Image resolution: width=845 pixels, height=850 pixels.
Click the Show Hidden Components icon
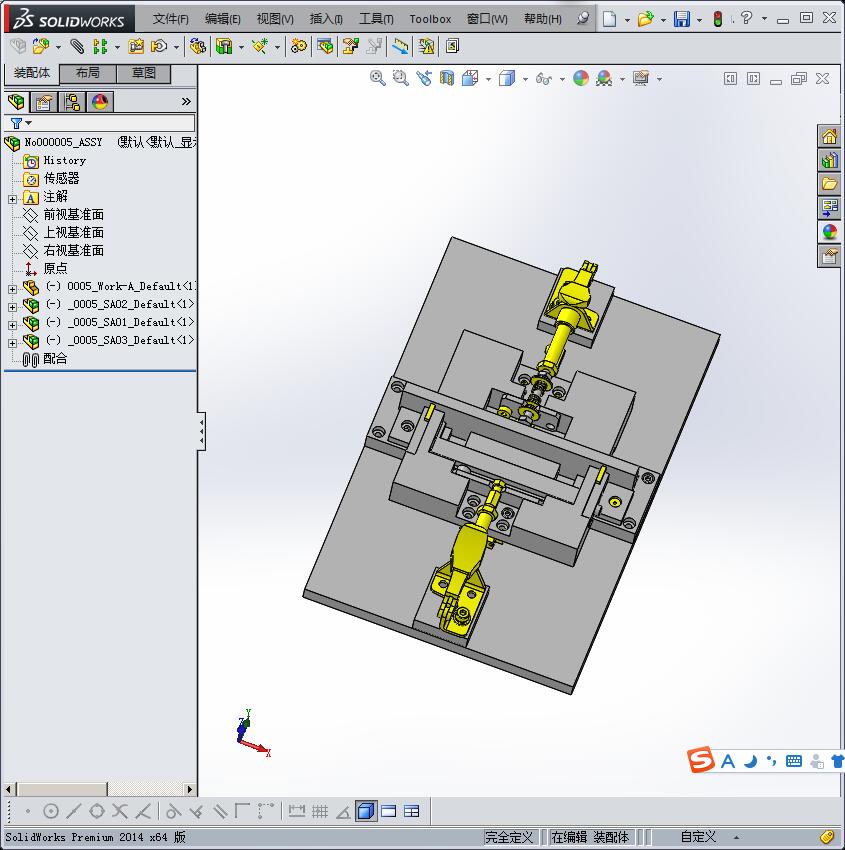197,47
